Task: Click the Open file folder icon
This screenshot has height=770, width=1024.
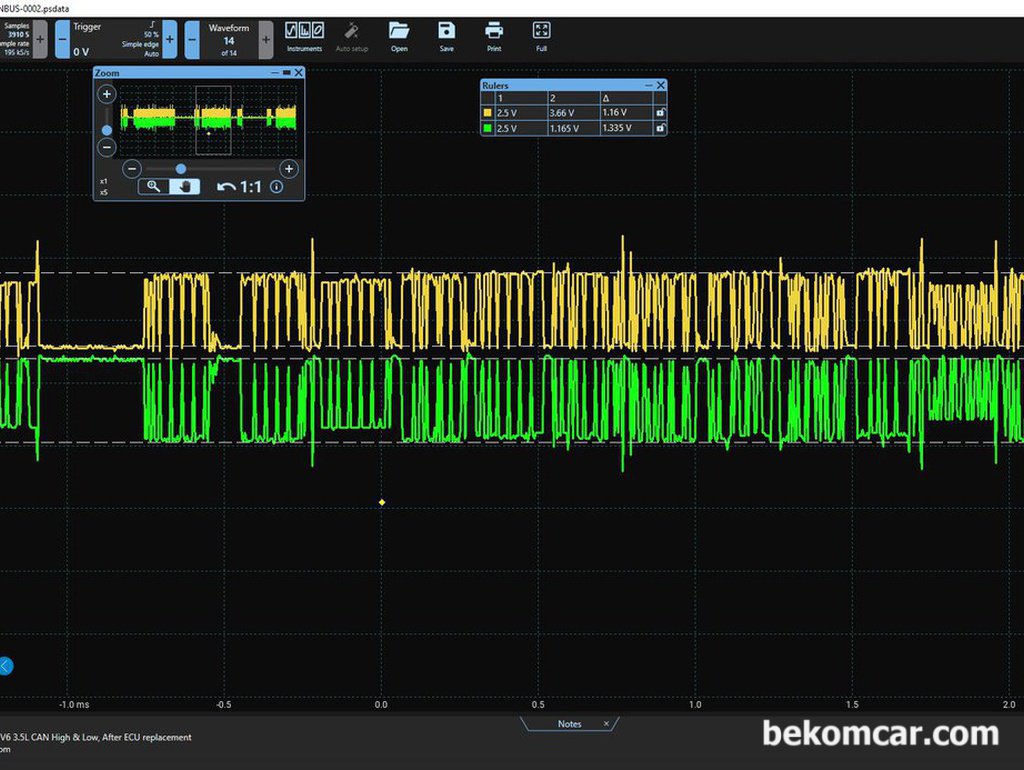Action: (399, 37)
